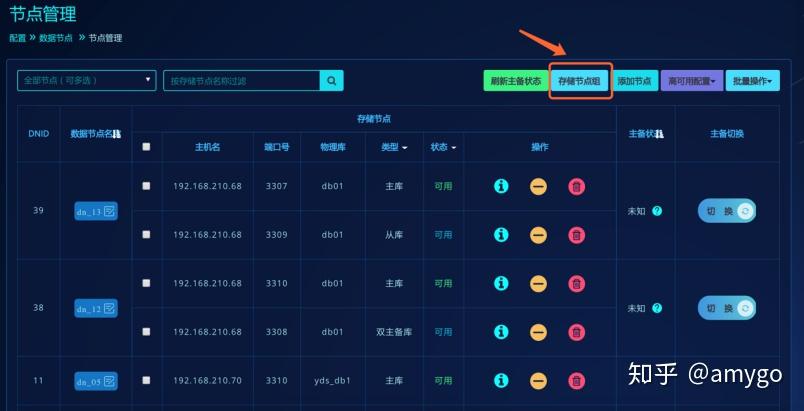The width and height of the screenshot is (804, 411).
Task: Click the 主机名 column header
Action: 207,147
